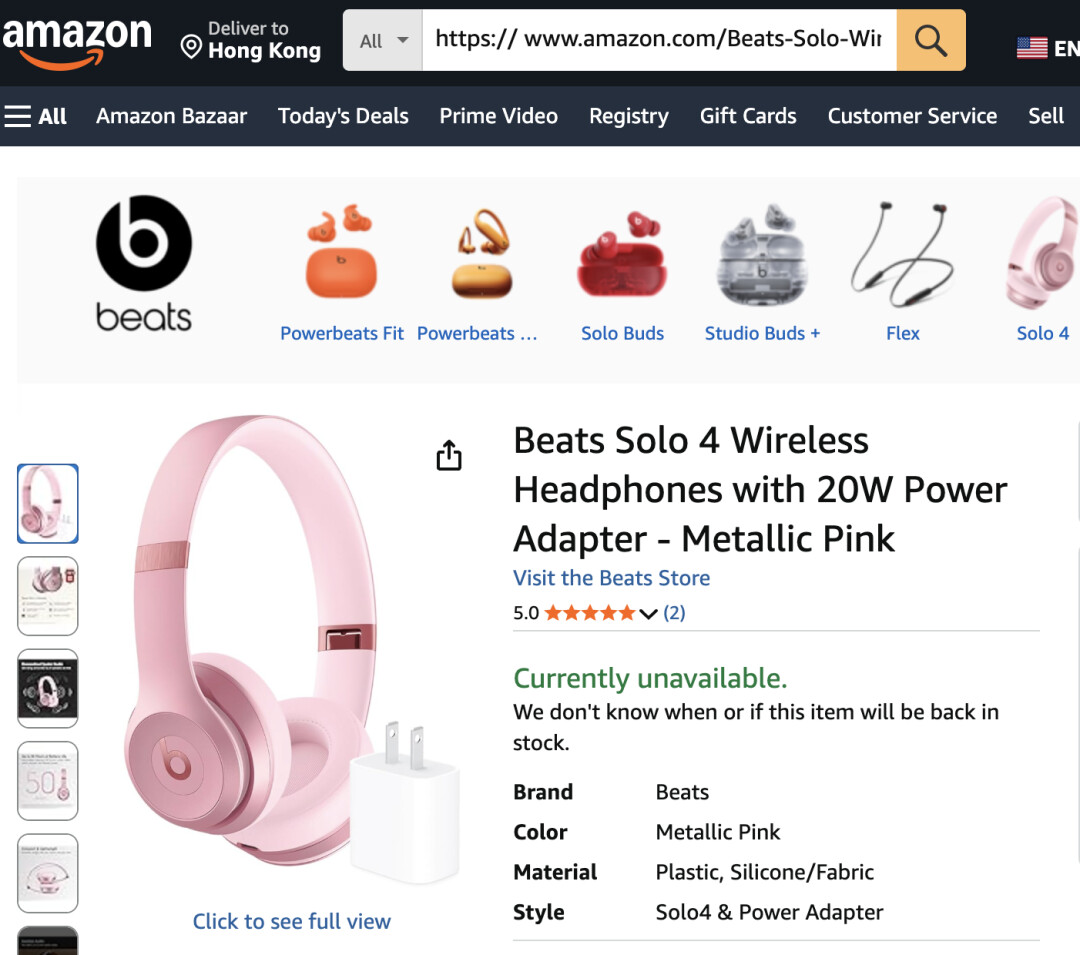Image resolution: width=1080 pixels, height=955 pixels.
Task: Click the Amazon logo
Action: coord(76,40)
